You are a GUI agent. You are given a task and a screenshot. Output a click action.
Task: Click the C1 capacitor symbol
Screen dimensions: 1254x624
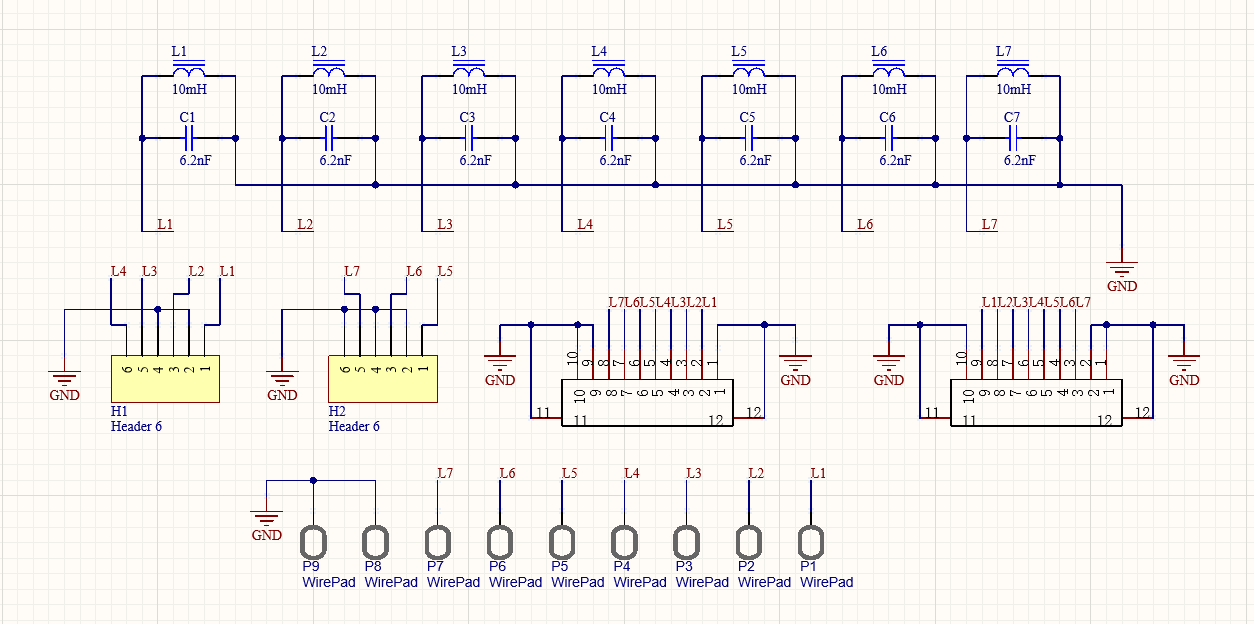click(x=189, y=138)
